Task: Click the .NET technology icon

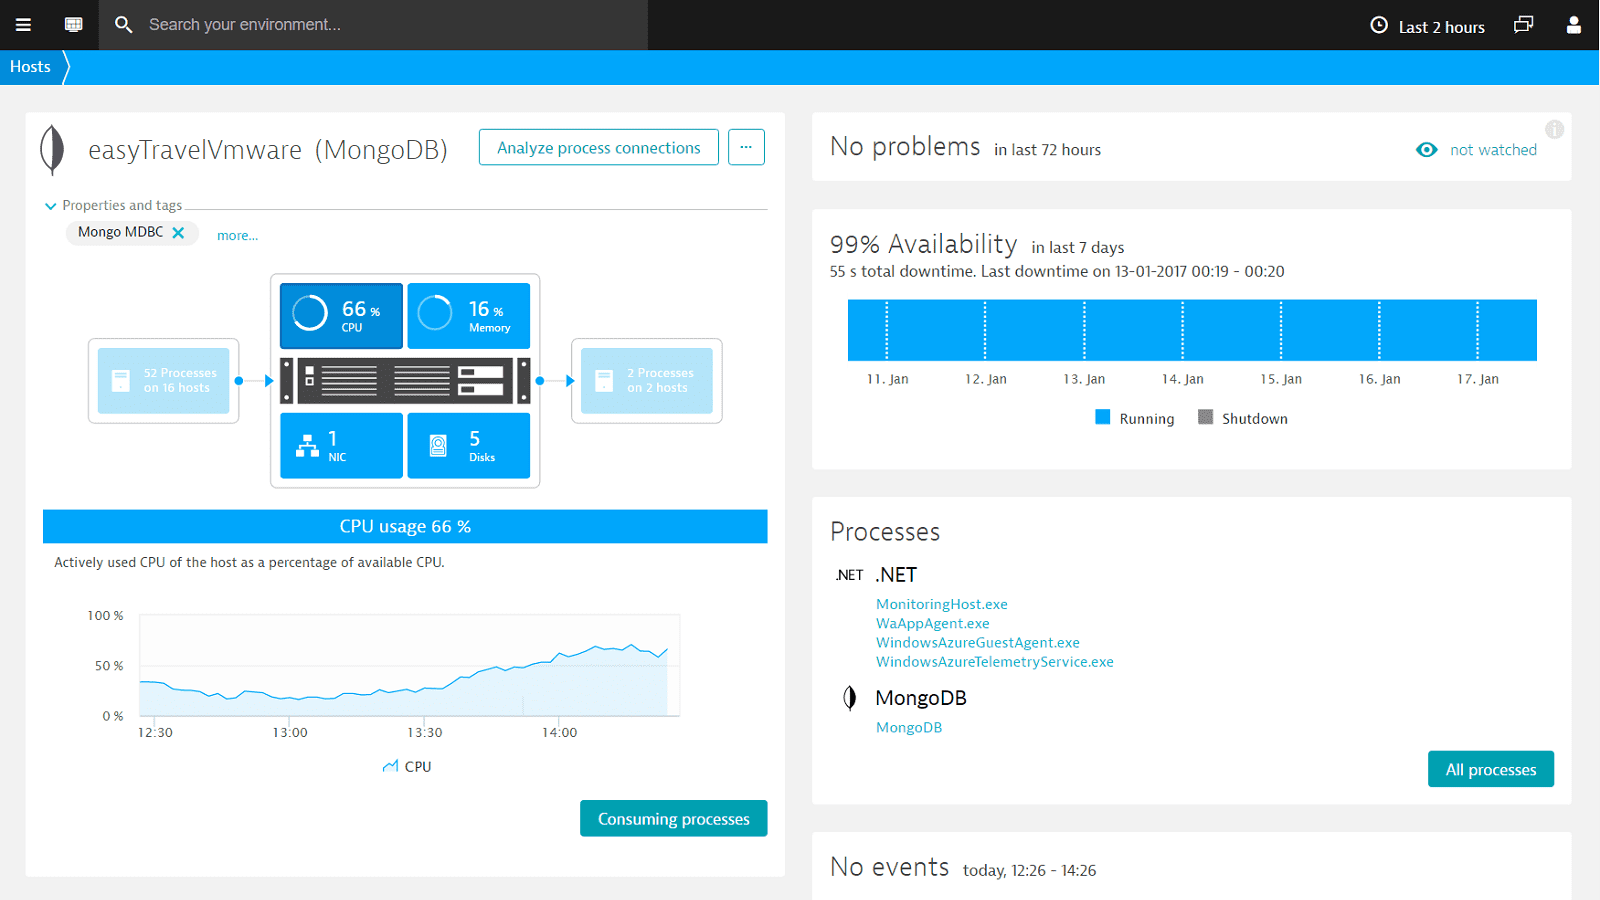Action: click(x=850, y=575)
